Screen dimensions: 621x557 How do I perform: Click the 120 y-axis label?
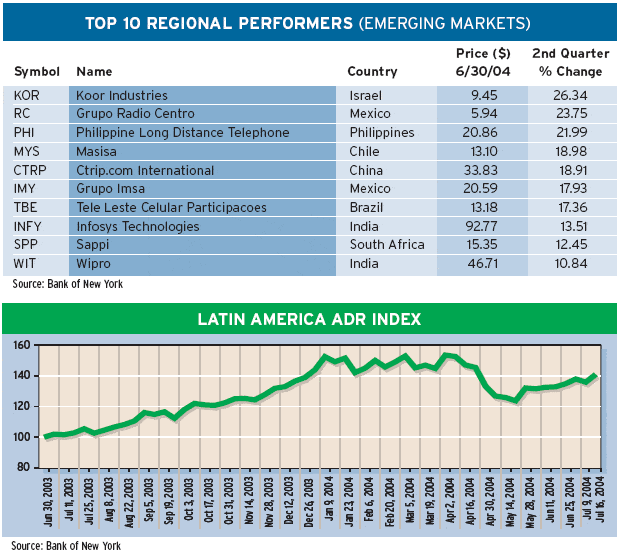[x=21, y=406]
